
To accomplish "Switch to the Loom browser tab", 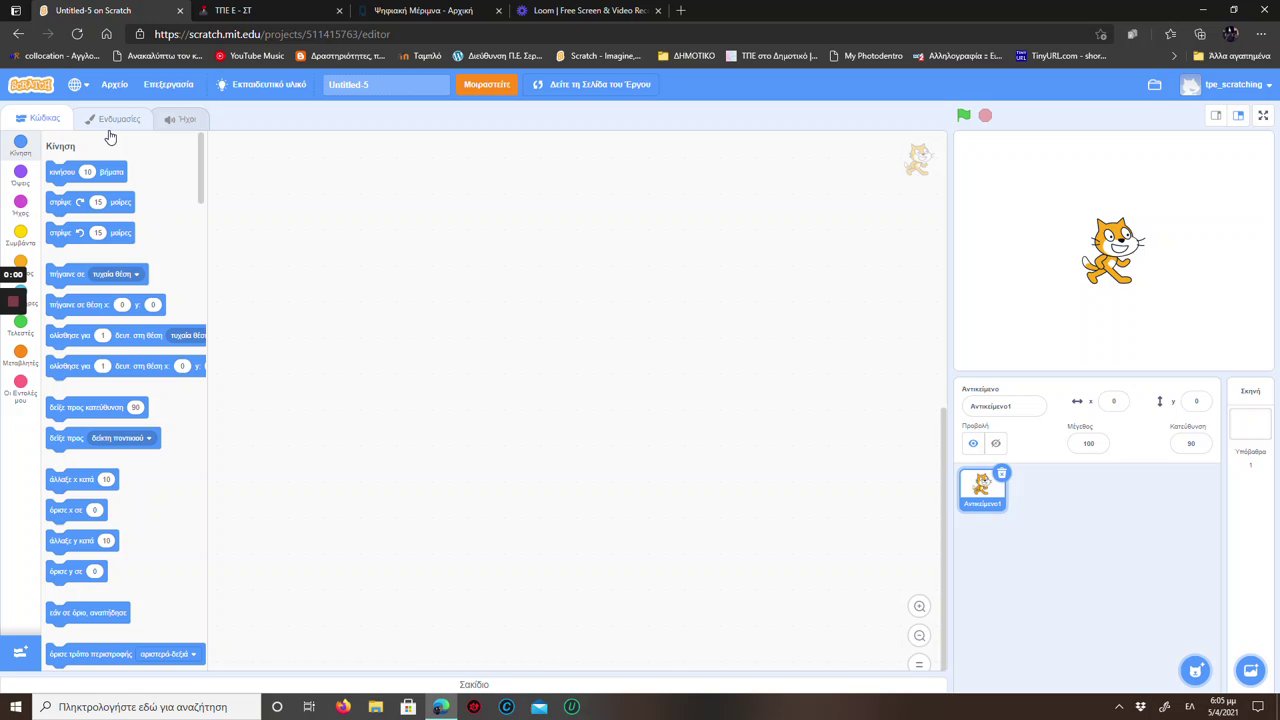I will point(588,10).
